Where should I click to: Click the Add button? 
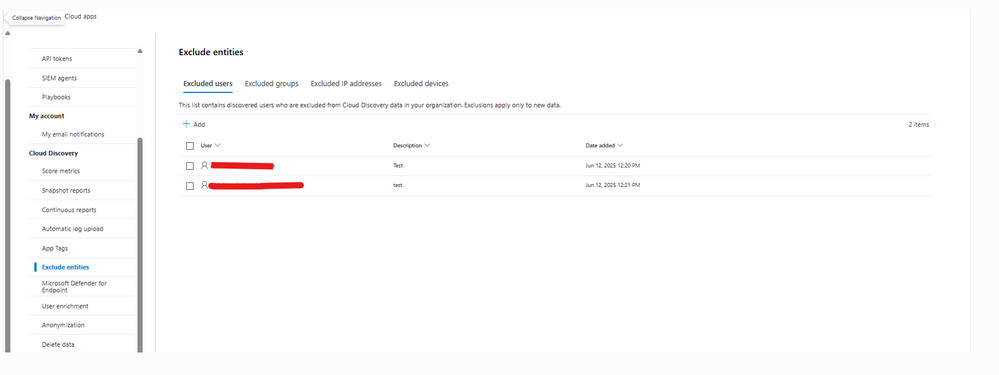click(194, 124)
